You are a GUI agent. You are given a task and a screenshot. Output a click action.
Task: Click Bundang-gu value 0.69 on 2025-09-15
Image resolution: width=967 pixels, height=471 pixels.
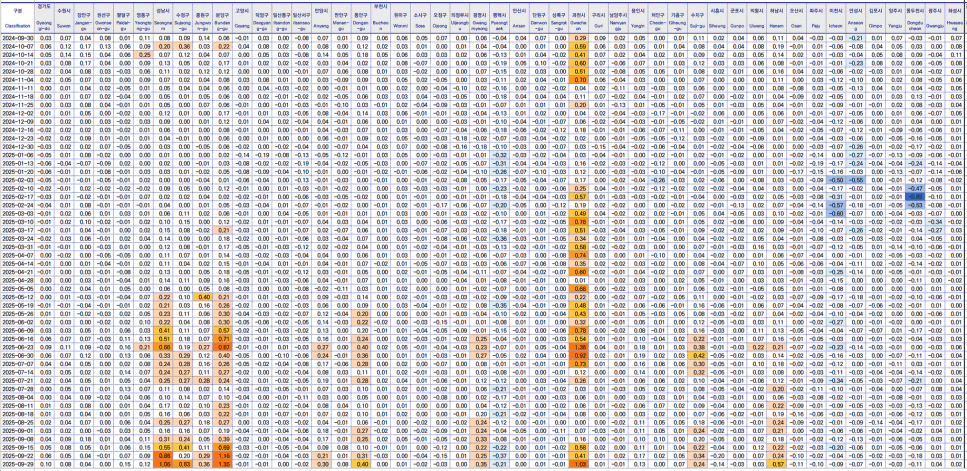click(223, 448)
